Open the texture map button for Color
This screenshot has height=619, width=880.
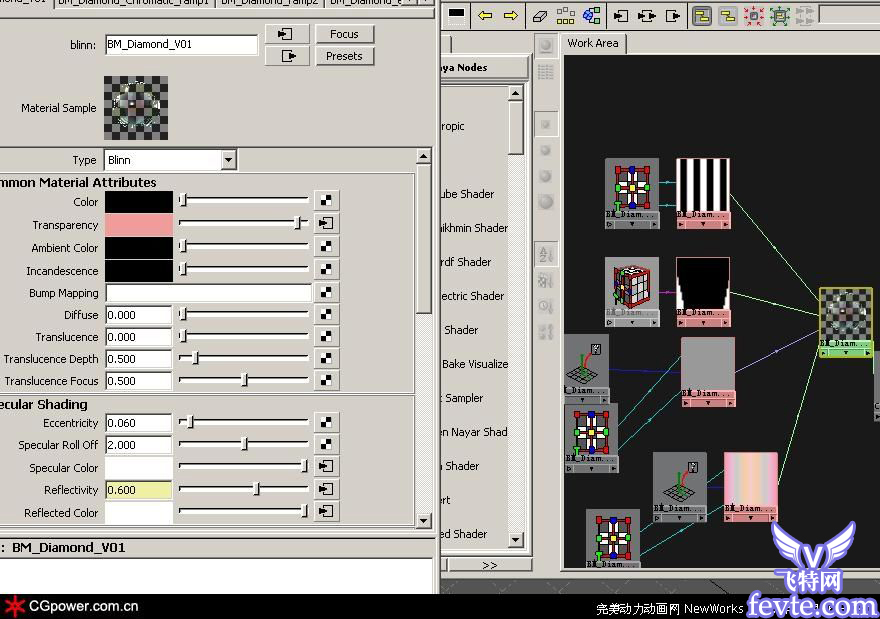tap(326, 200)
